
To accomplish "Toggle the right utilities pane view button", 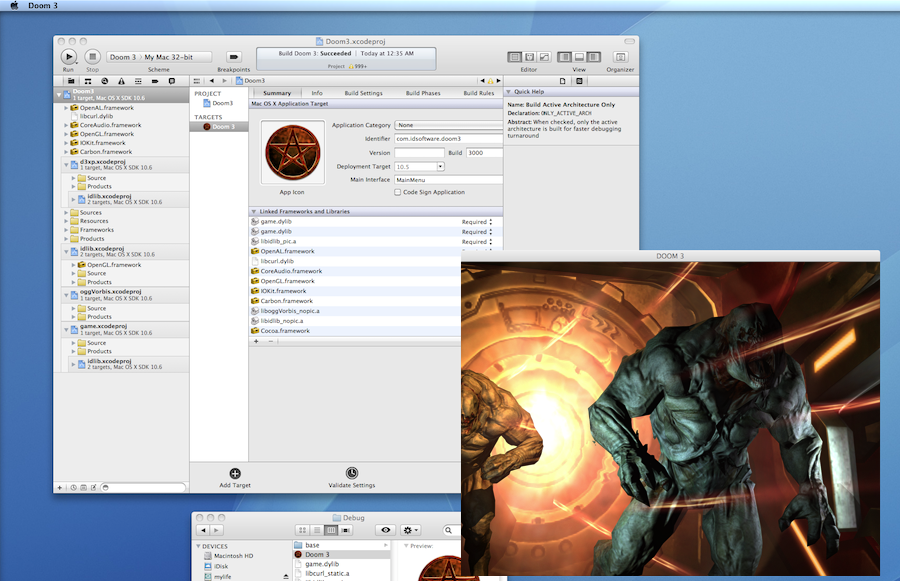I will (x=593, y=57).
